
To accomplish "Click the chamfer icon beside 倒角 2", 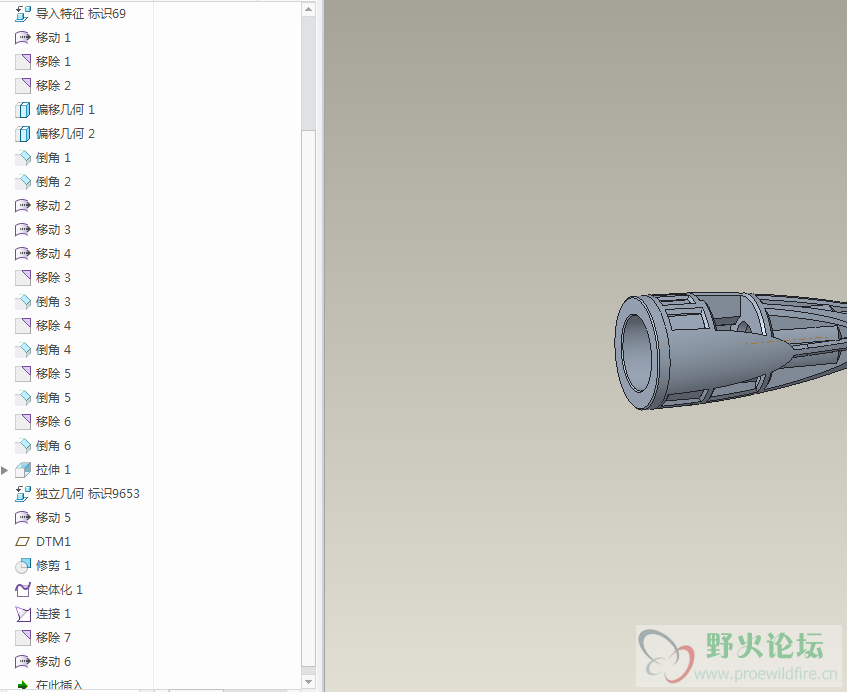I will tap(23, 182).
